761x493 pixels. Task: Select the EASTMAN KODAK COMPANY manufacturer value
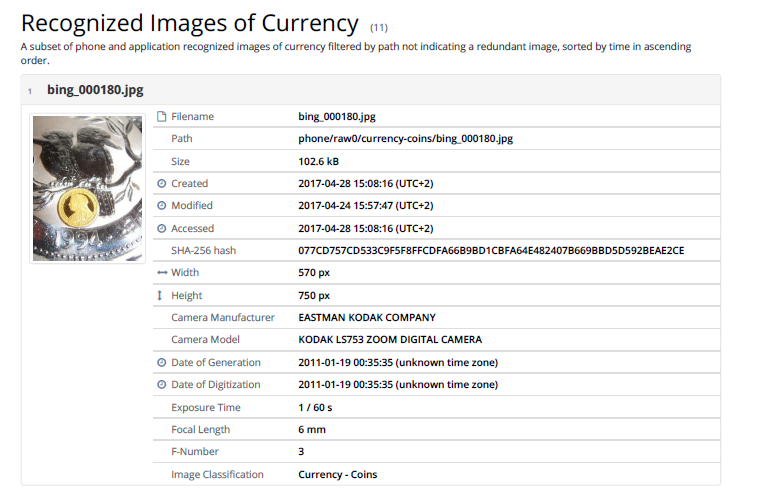(369, 318)
